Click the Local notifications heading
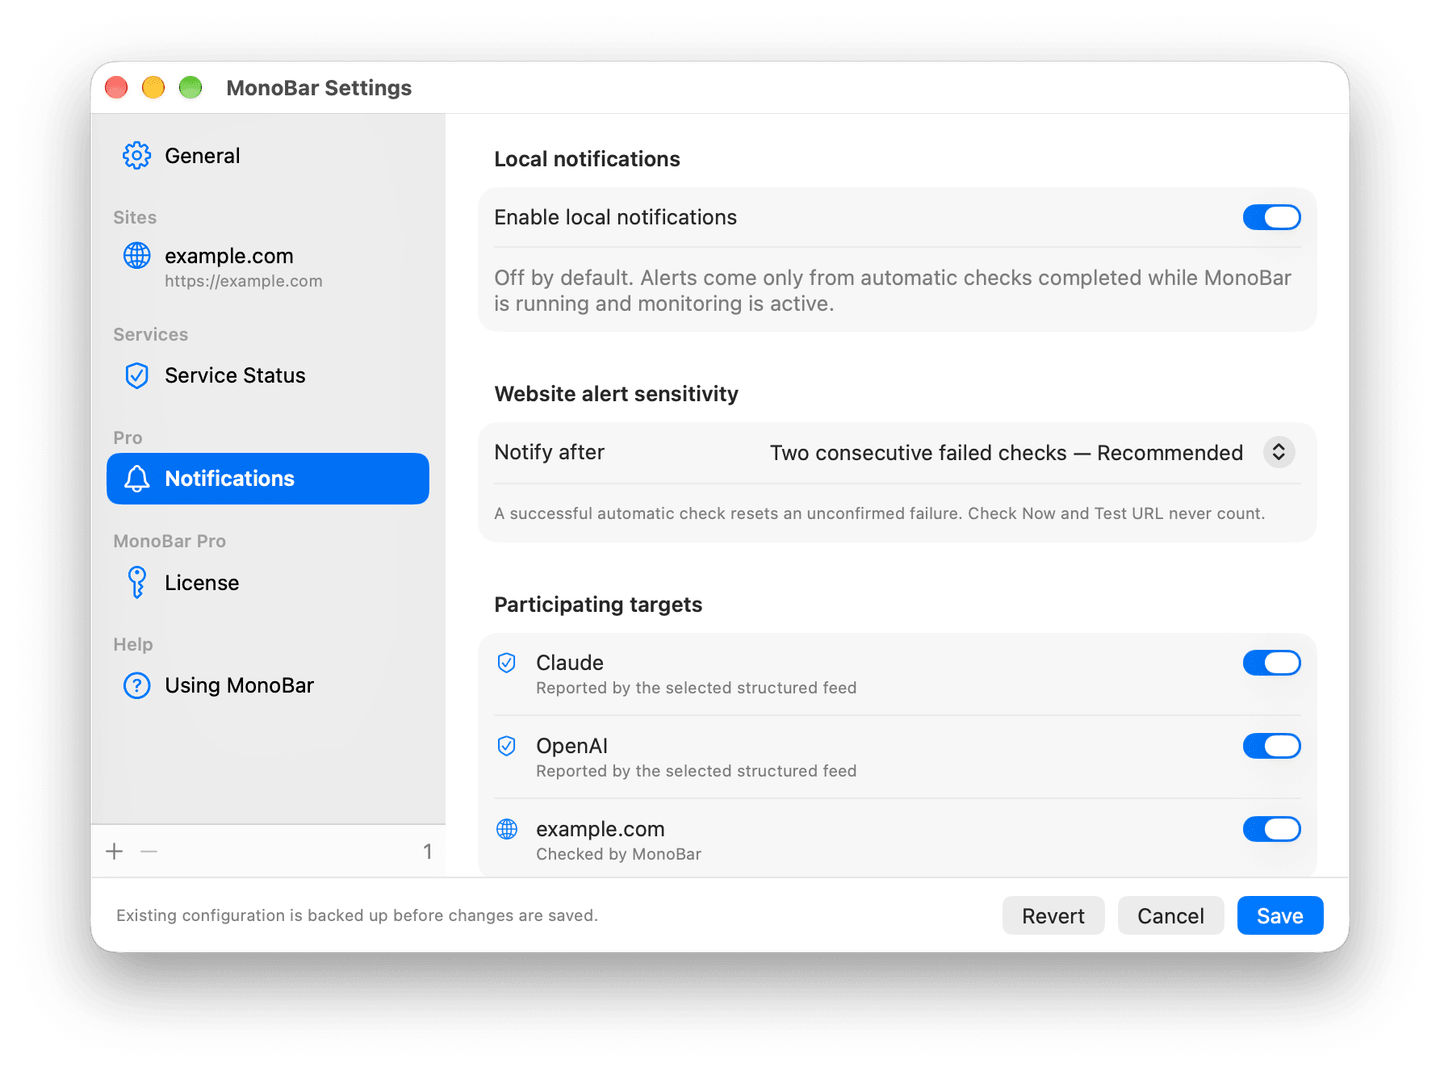Image resolution: width=1440 pixels, height=1072 pixels. 587,159
